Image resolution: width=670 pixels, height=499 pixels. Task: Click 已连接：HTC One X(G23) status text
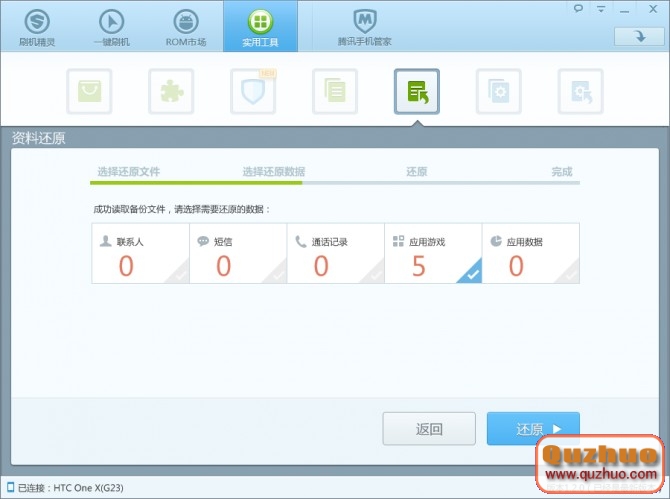tap(71, 487)
